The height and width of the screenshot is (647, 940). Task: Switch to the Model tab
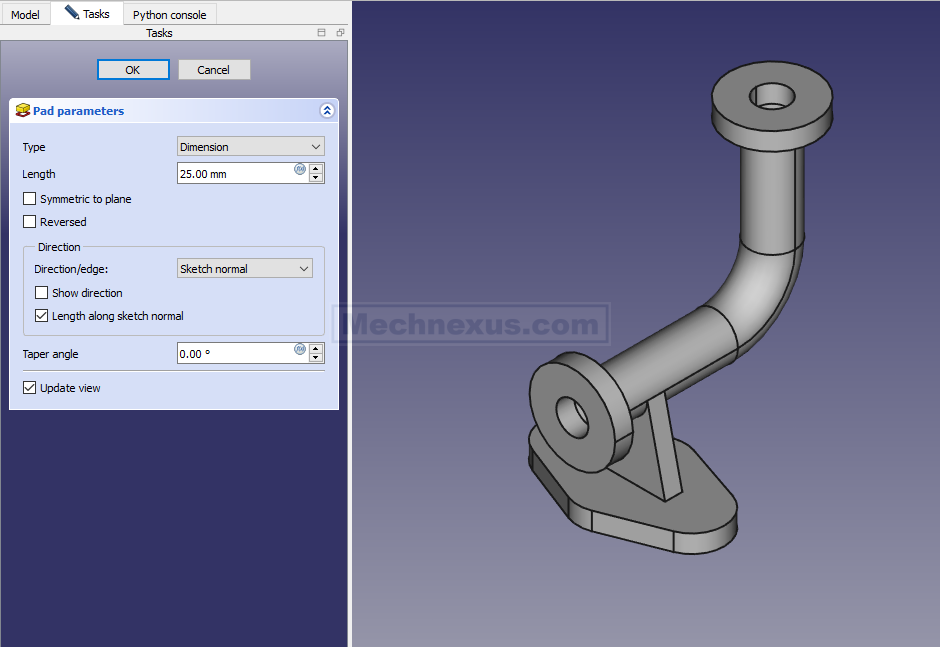click(25, 14)
